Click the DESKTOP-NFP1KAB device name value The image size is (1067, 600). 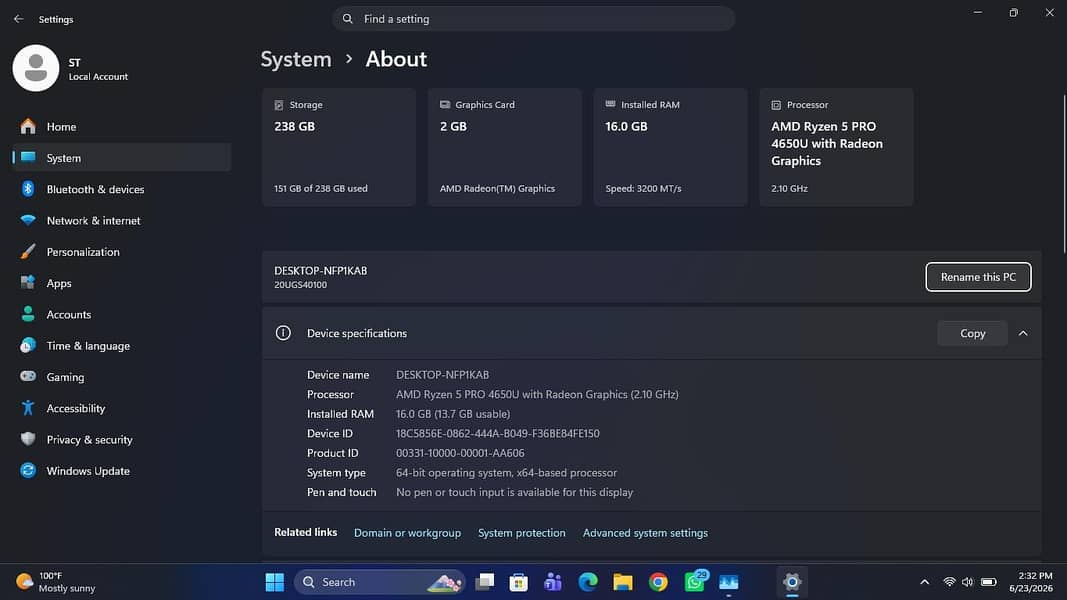(442, 375)
